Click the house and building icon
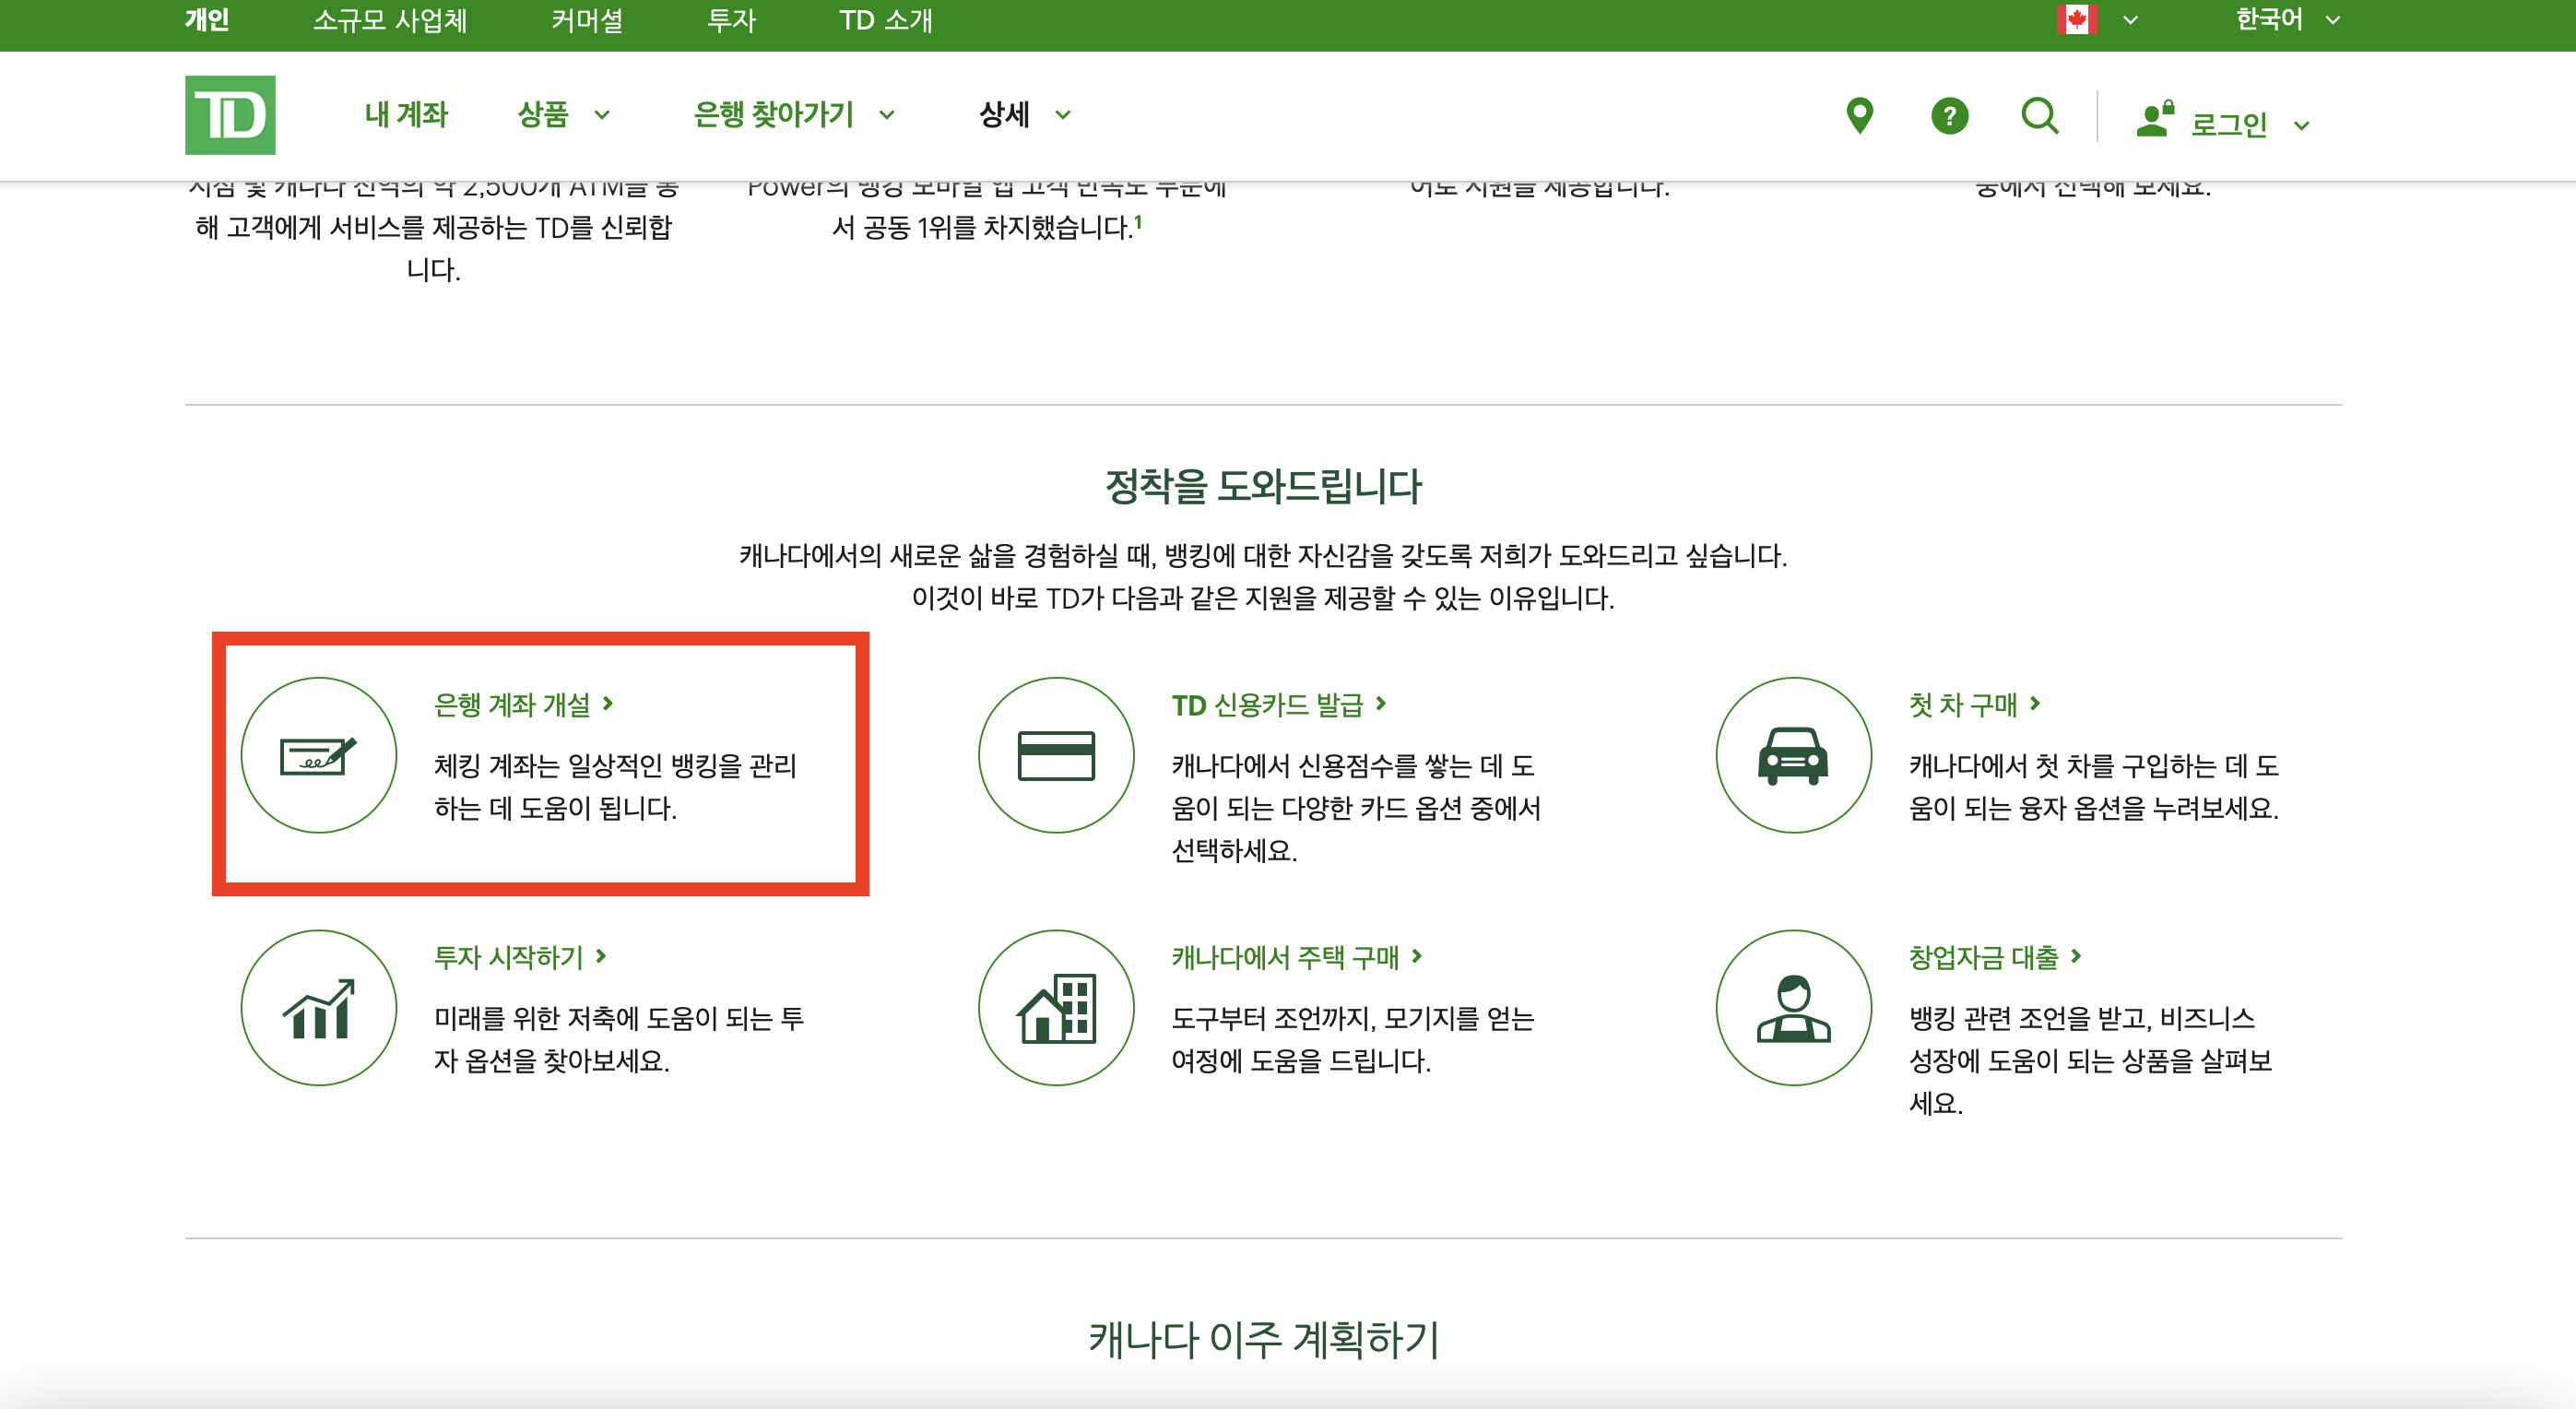 1056,1008
